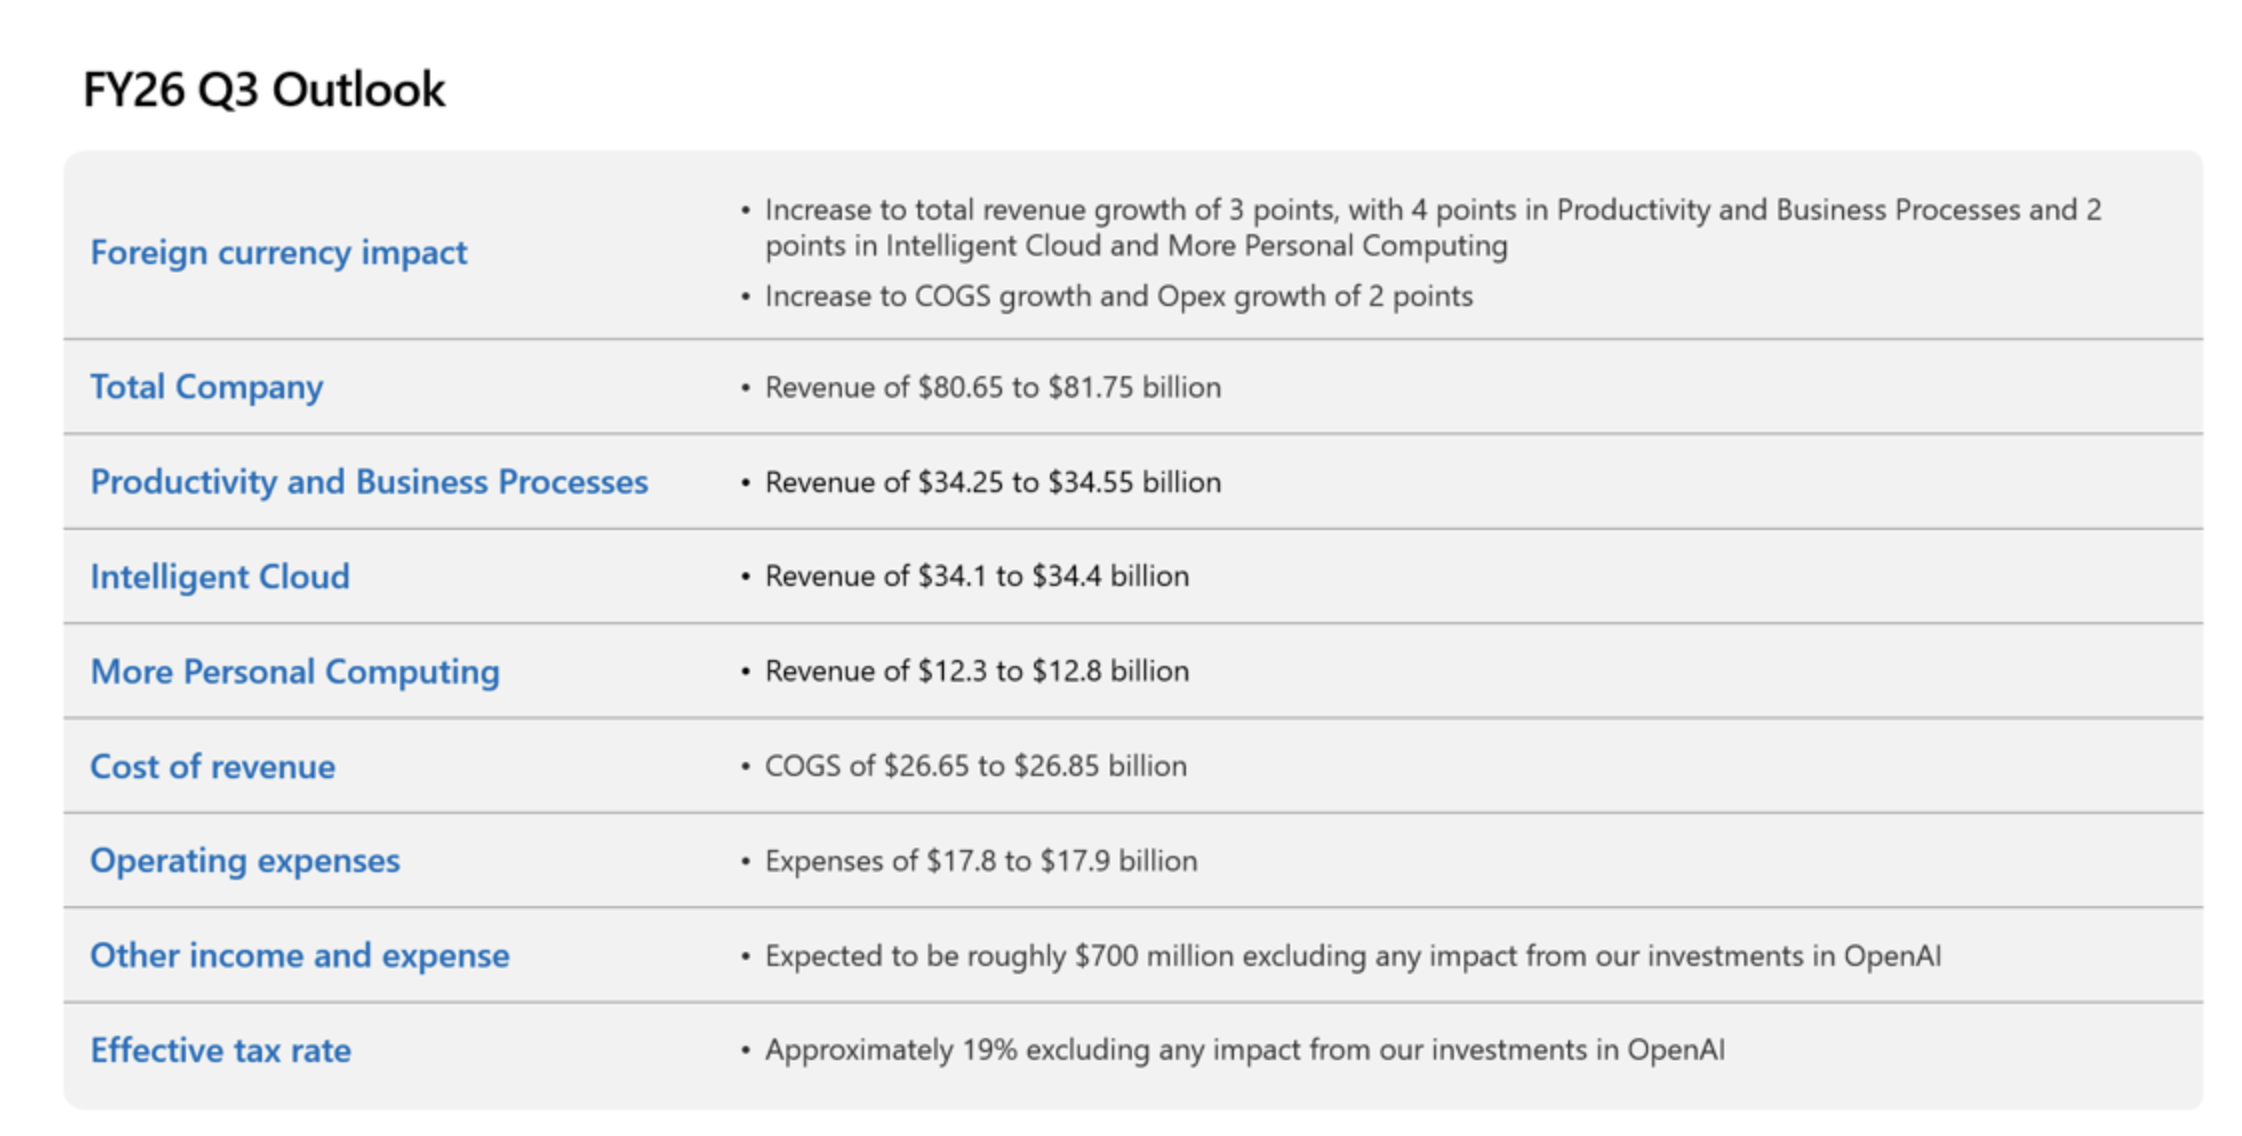Select Productivity and Business Processes label
The width and height of the screenshot is (2242, 1136).
click(369, 482)
